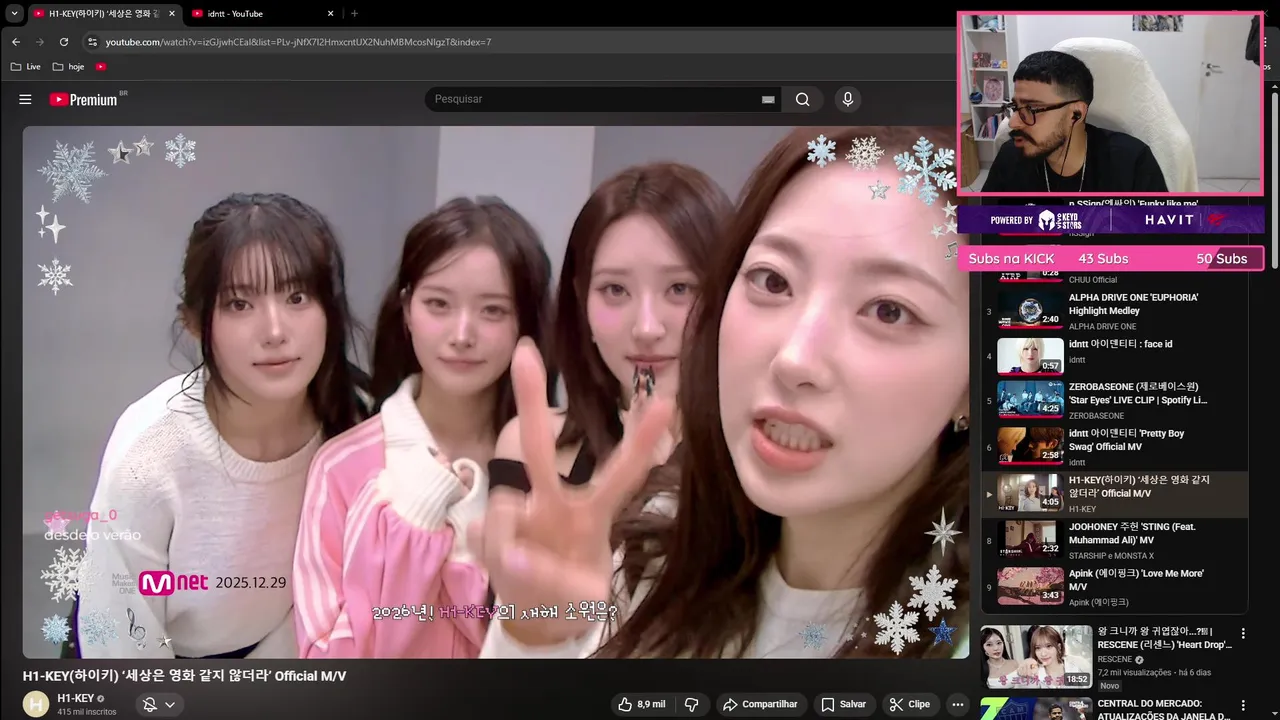Play idntt face id playlist thumbnail
This screenshot has width=1280, height=720.
point(1030,356)
